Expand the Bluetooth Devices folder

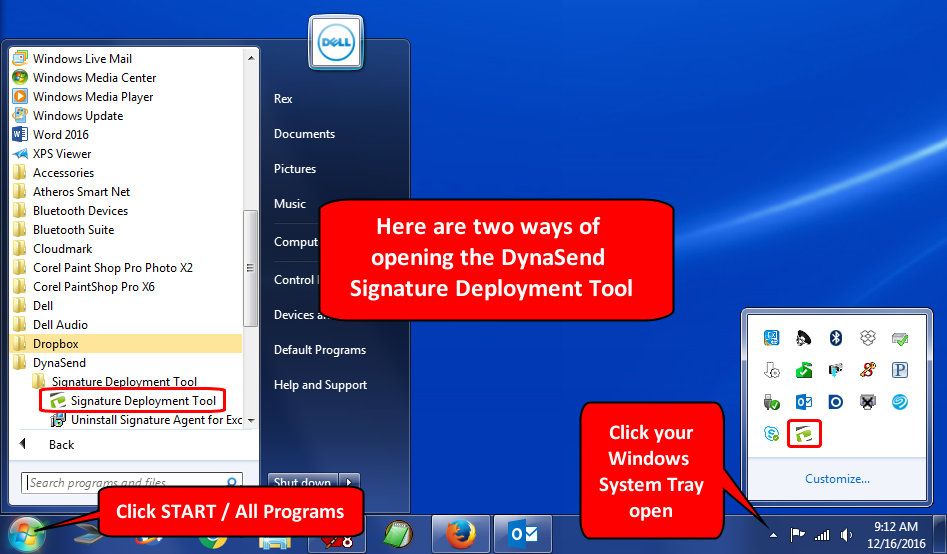point(70,210)
